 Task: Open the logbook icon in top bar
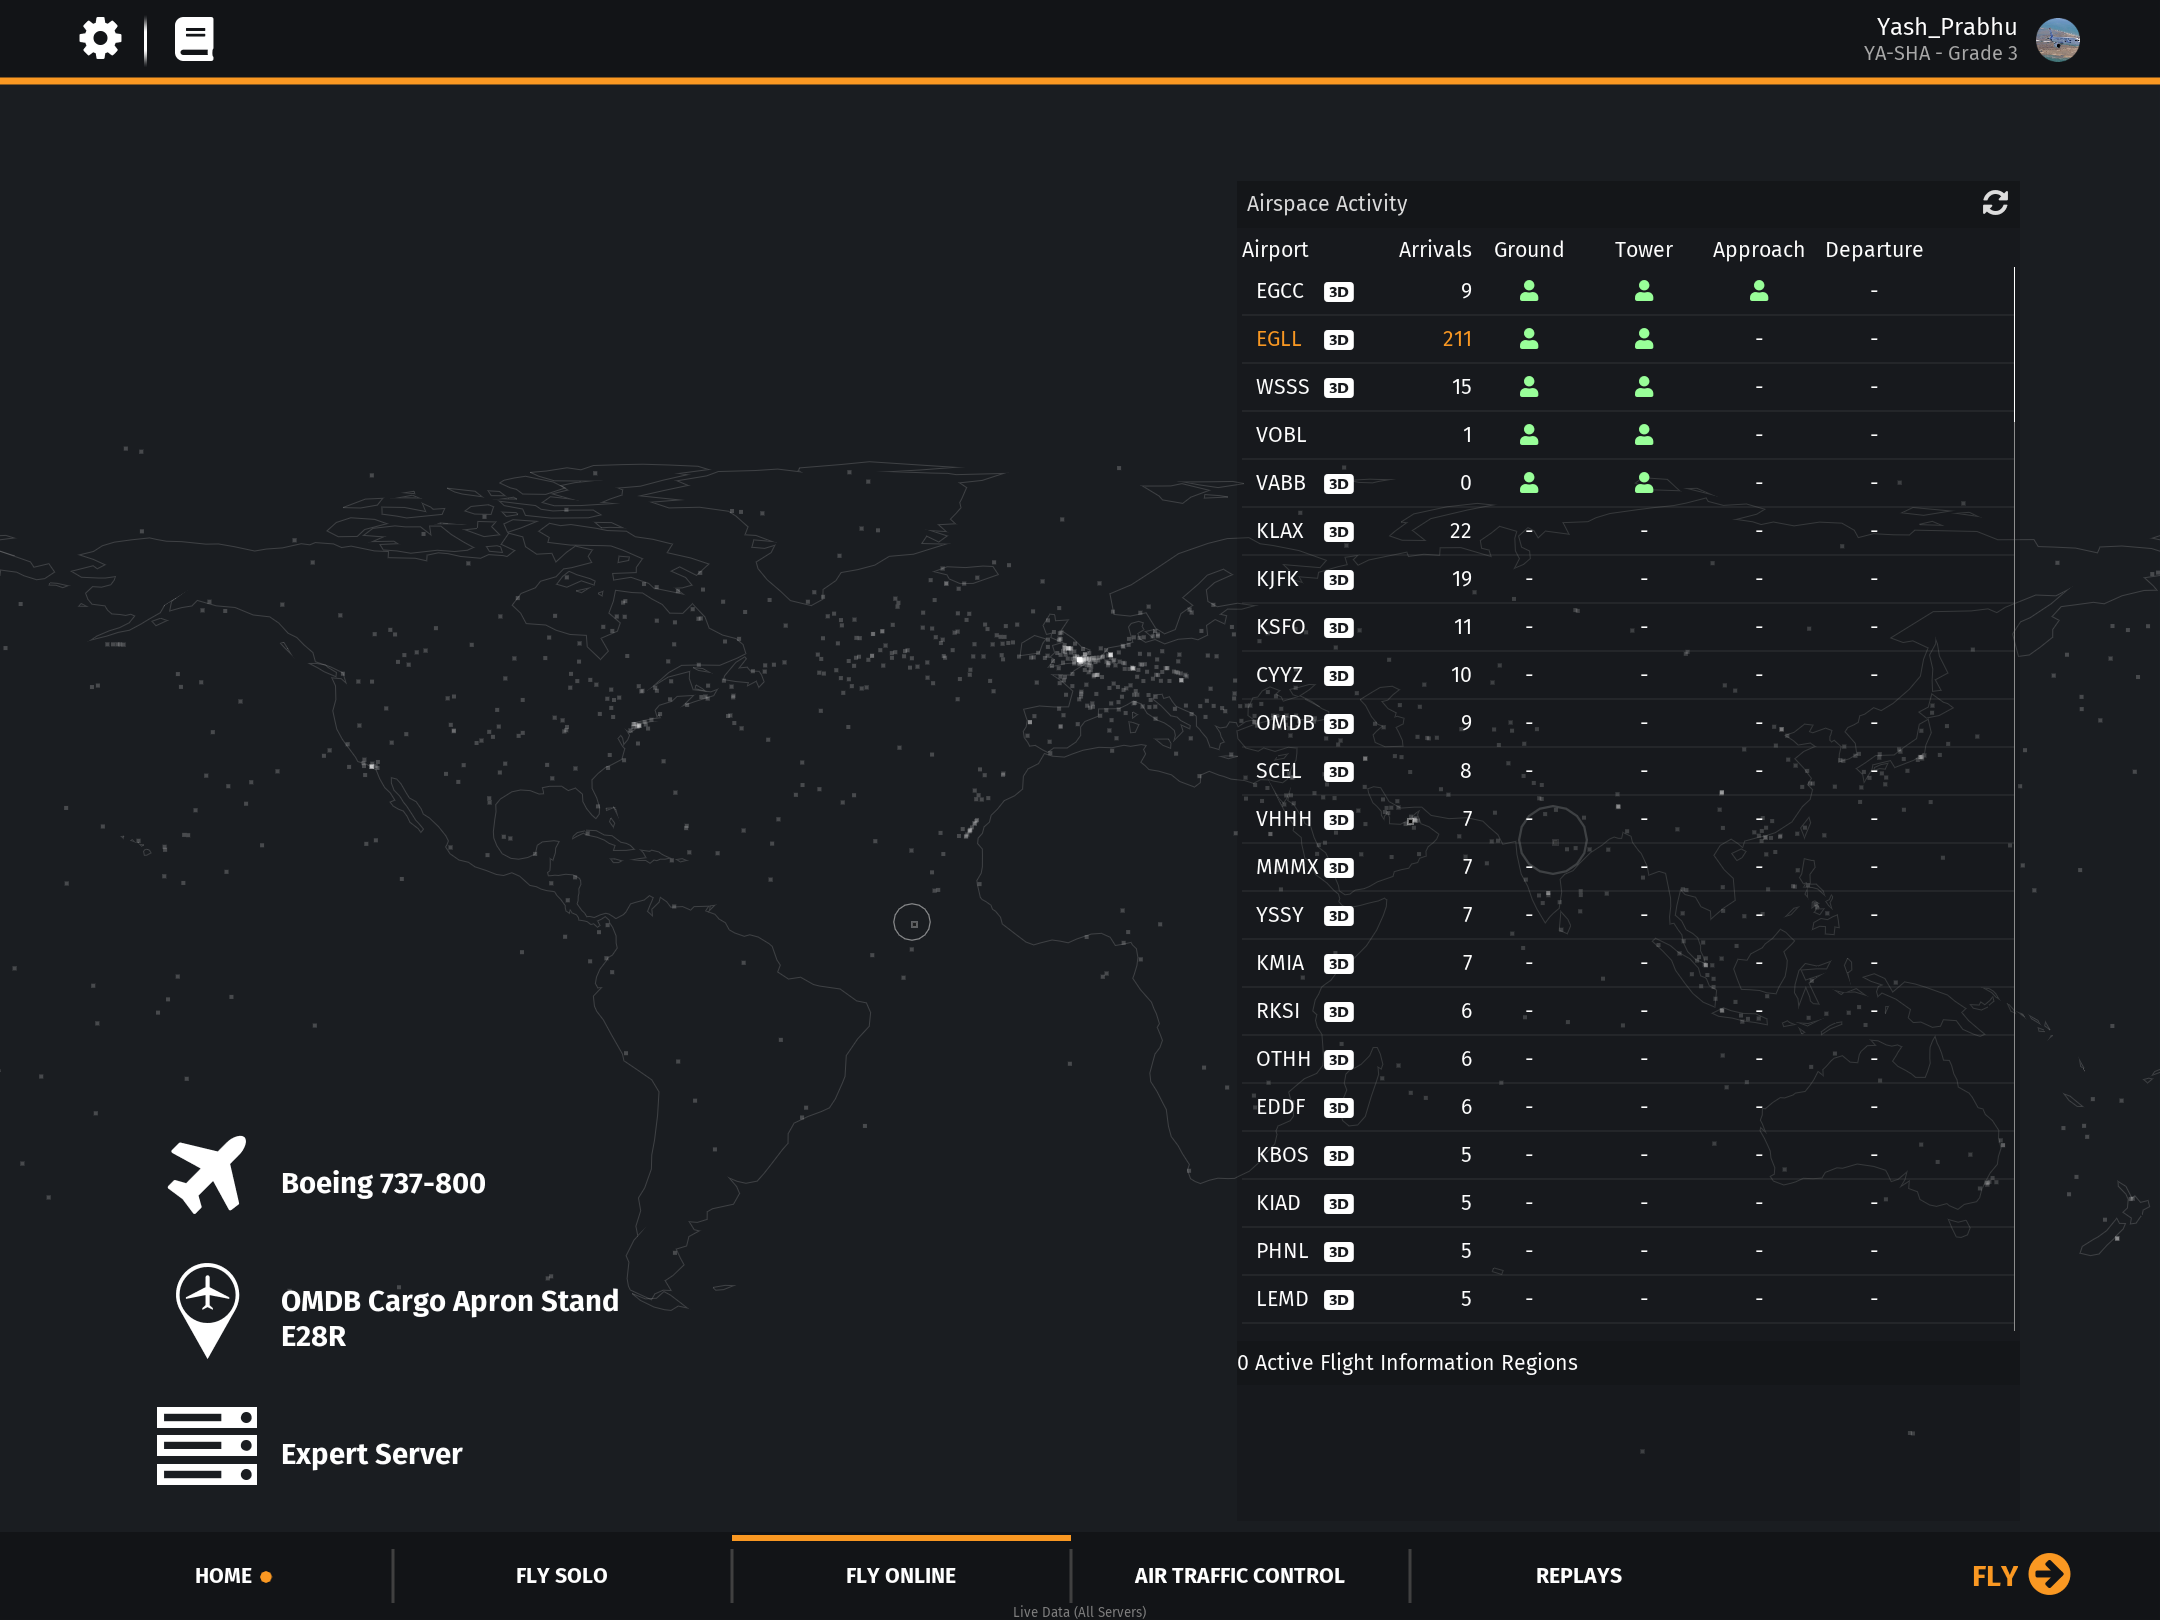pos(194,39)
